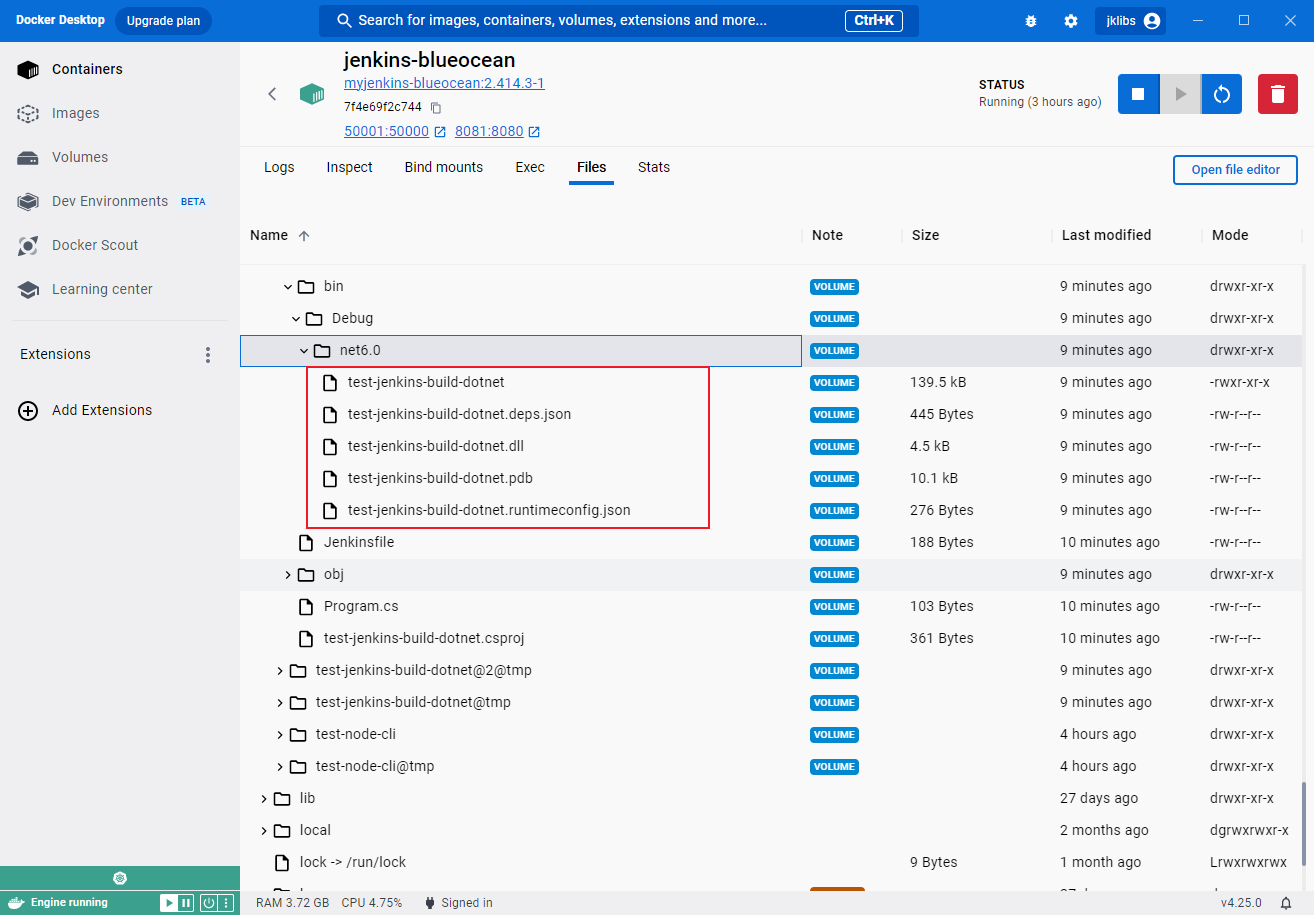Open the troubleshoot bug icon

pos(1031,21)
